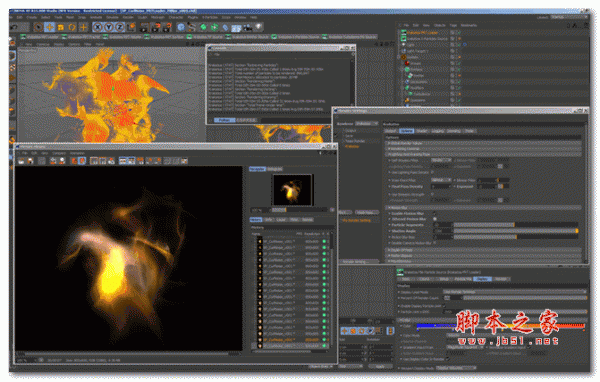Open the Renderer dropdown in Render Settings
The width and height of the screenshot is (600, 382).
367,124
